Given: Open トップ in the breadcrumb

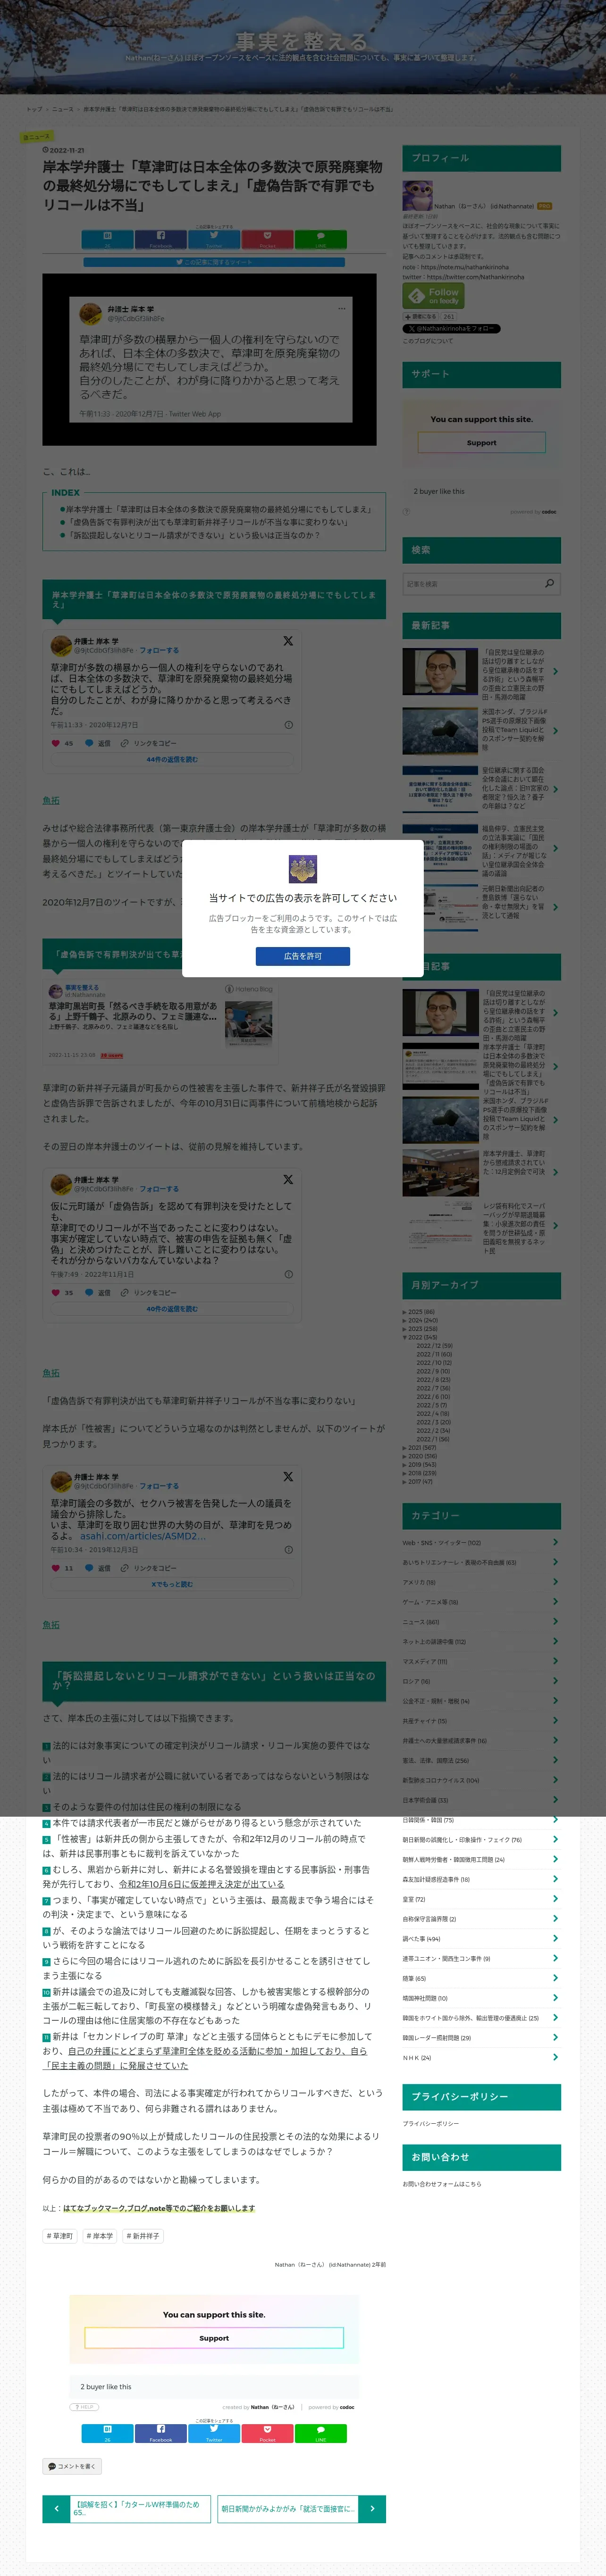Looking at the screenshot, I should [34, 109].
